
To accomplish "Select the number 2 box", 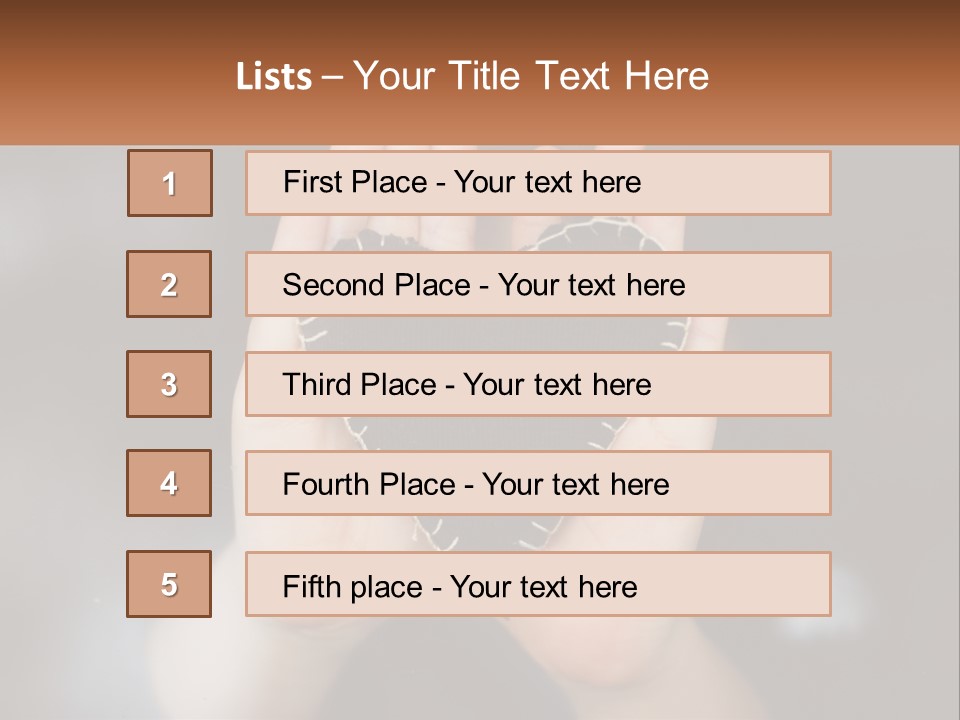I will [x=169, y=284].
